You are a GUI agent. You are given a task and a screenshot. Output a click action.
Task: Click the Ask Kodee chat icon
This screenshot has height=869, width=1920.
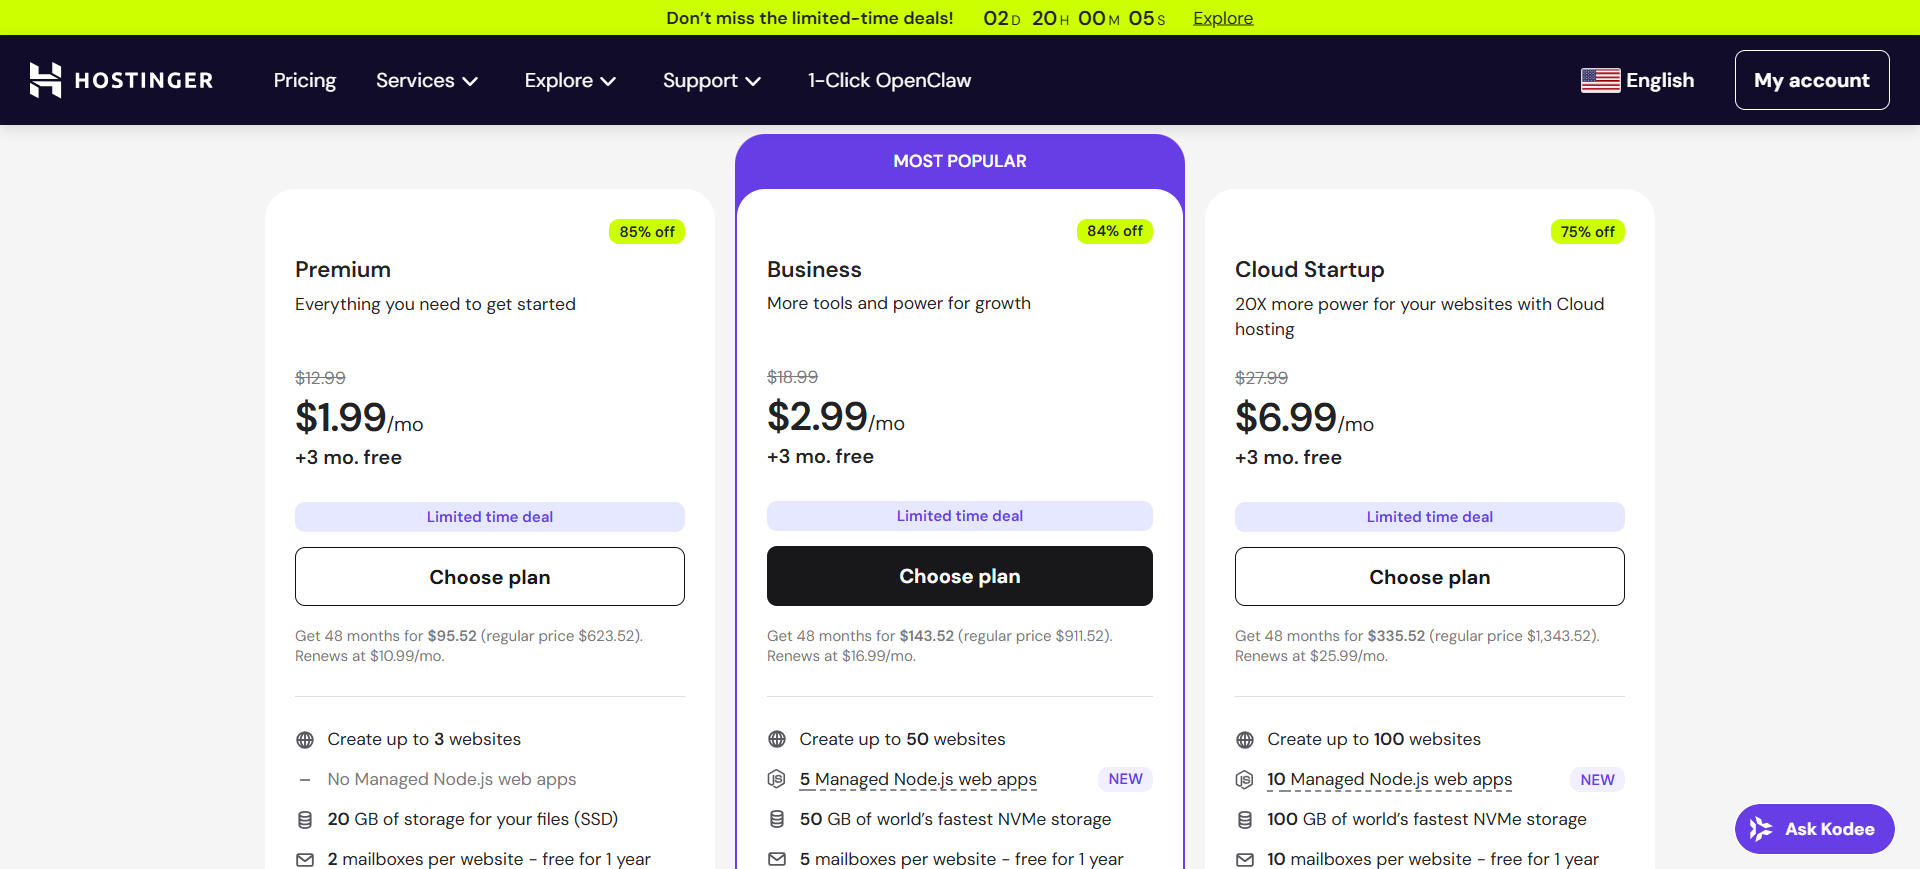point(1761,829)
